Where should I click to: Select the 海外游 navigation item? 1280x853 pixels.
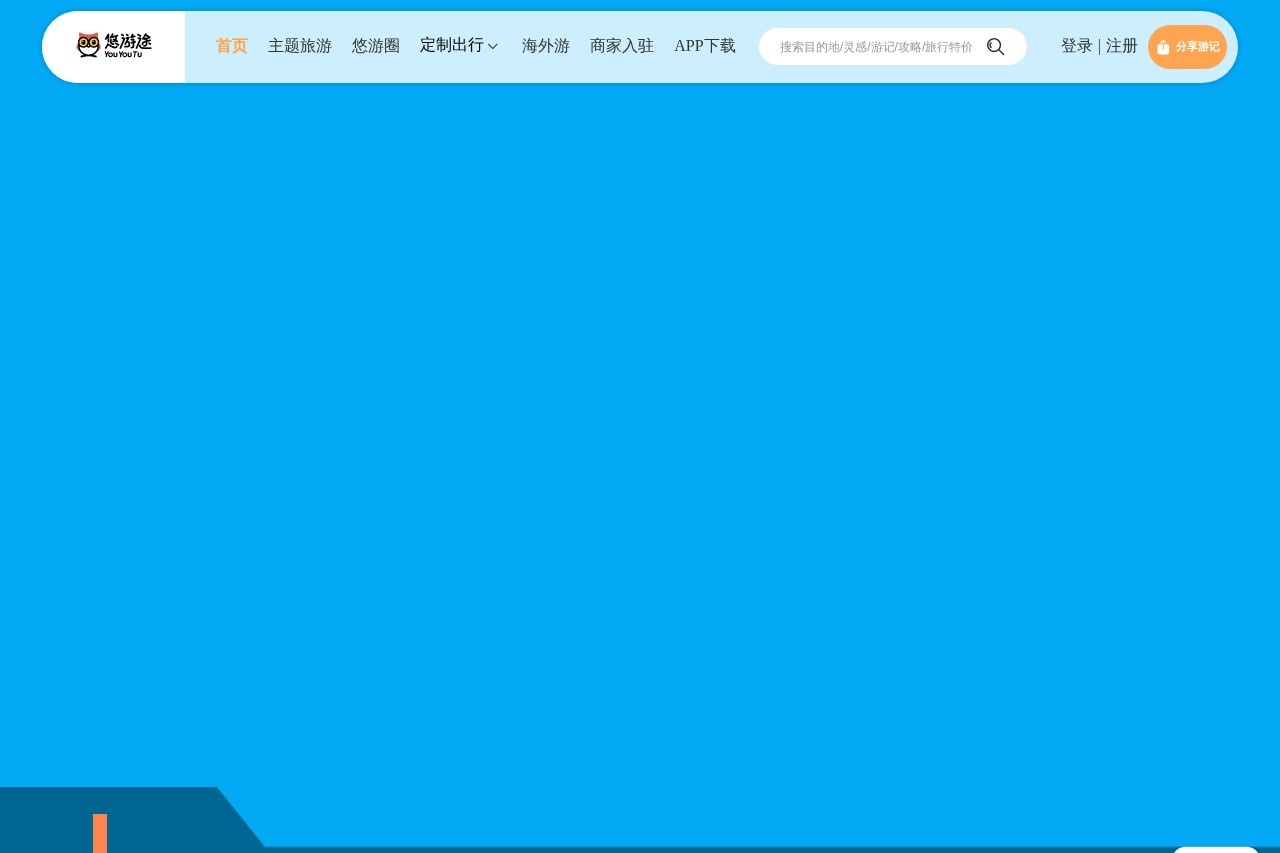[x=546, y=46]
